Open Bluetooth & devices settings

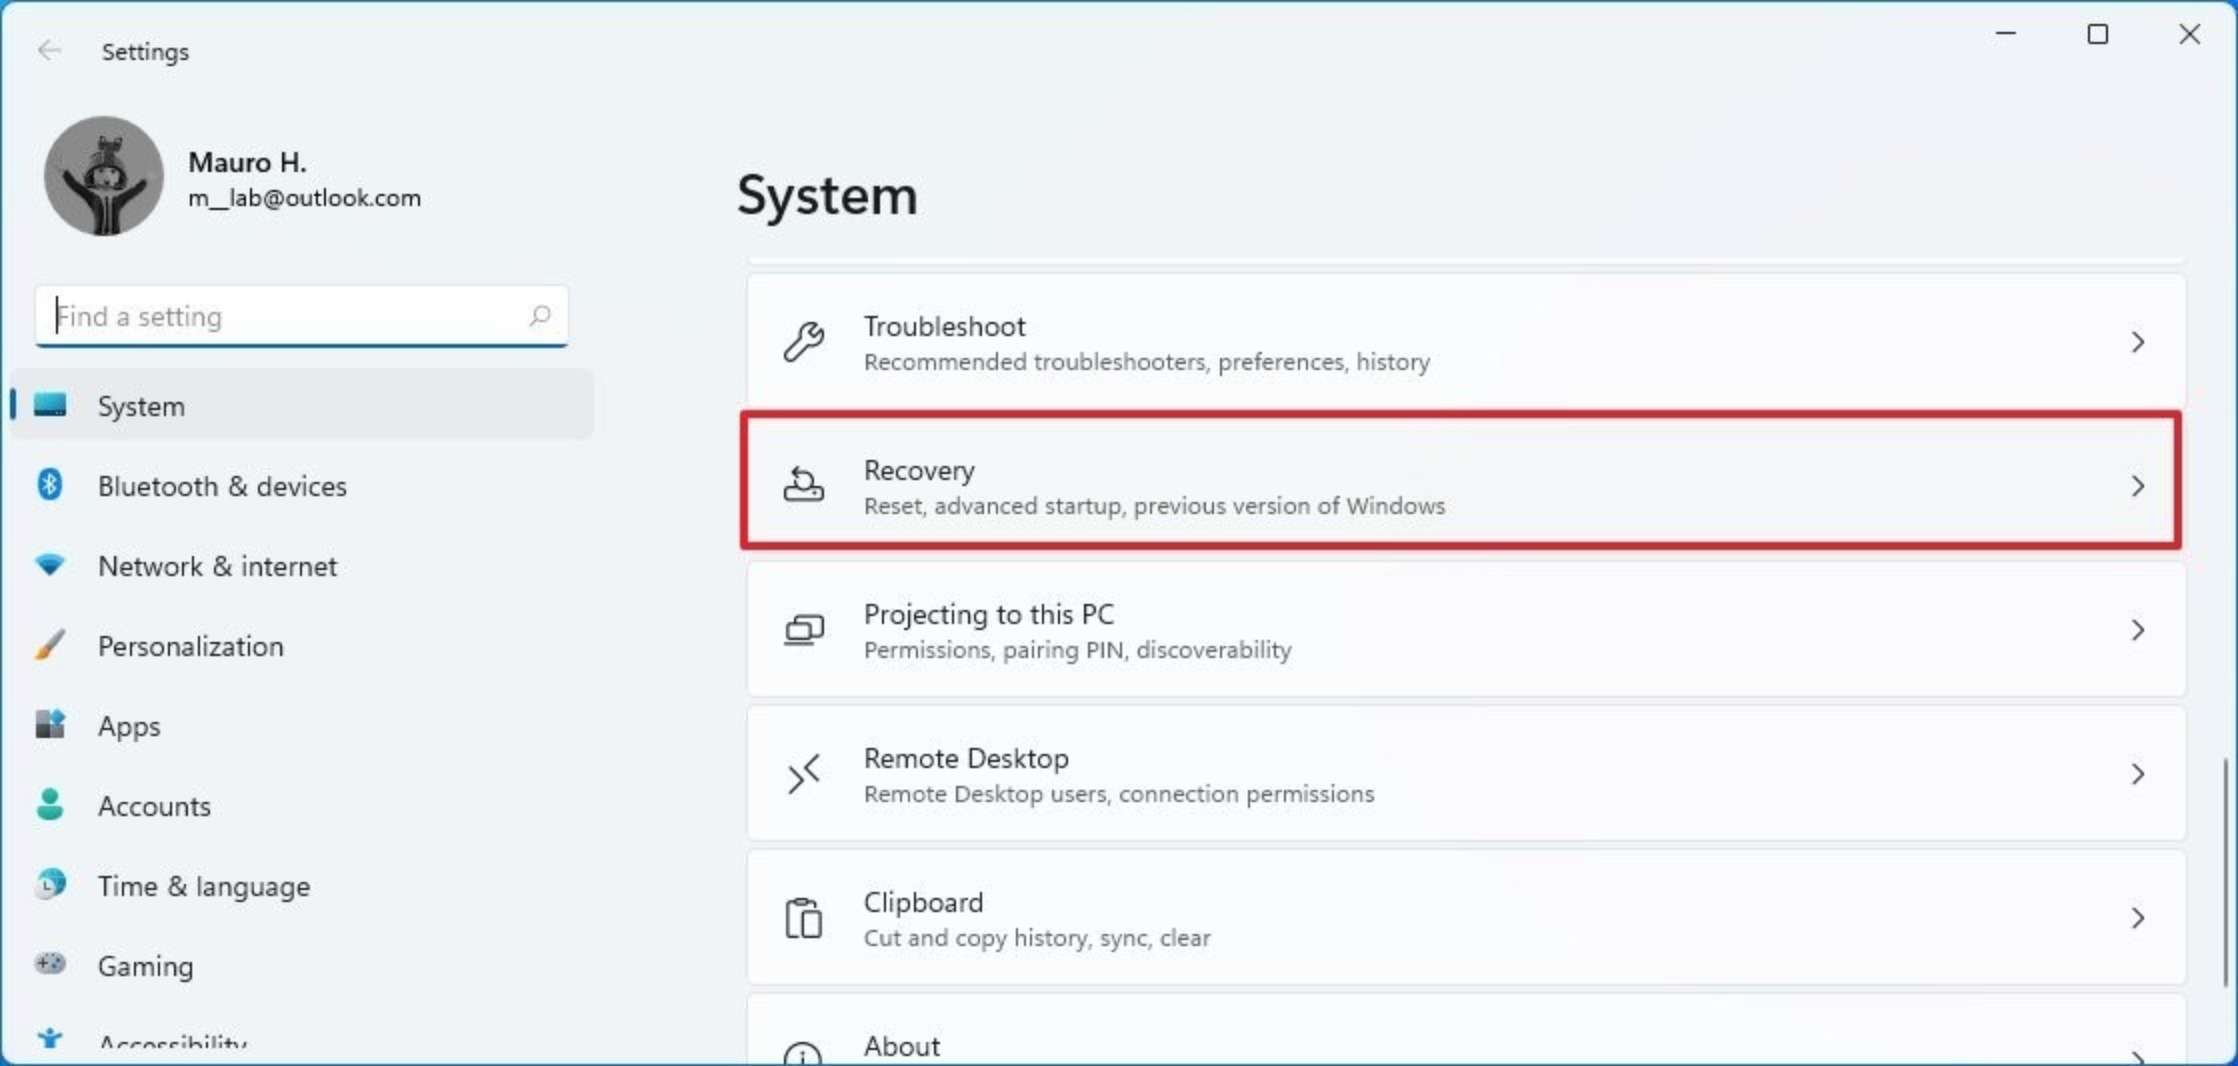click(x=303, y=486)
